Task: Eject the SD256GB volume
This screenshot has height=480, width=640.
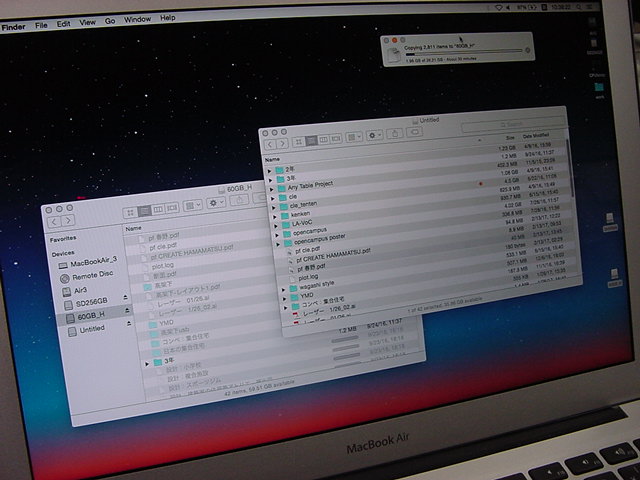Action: [125, 298]
